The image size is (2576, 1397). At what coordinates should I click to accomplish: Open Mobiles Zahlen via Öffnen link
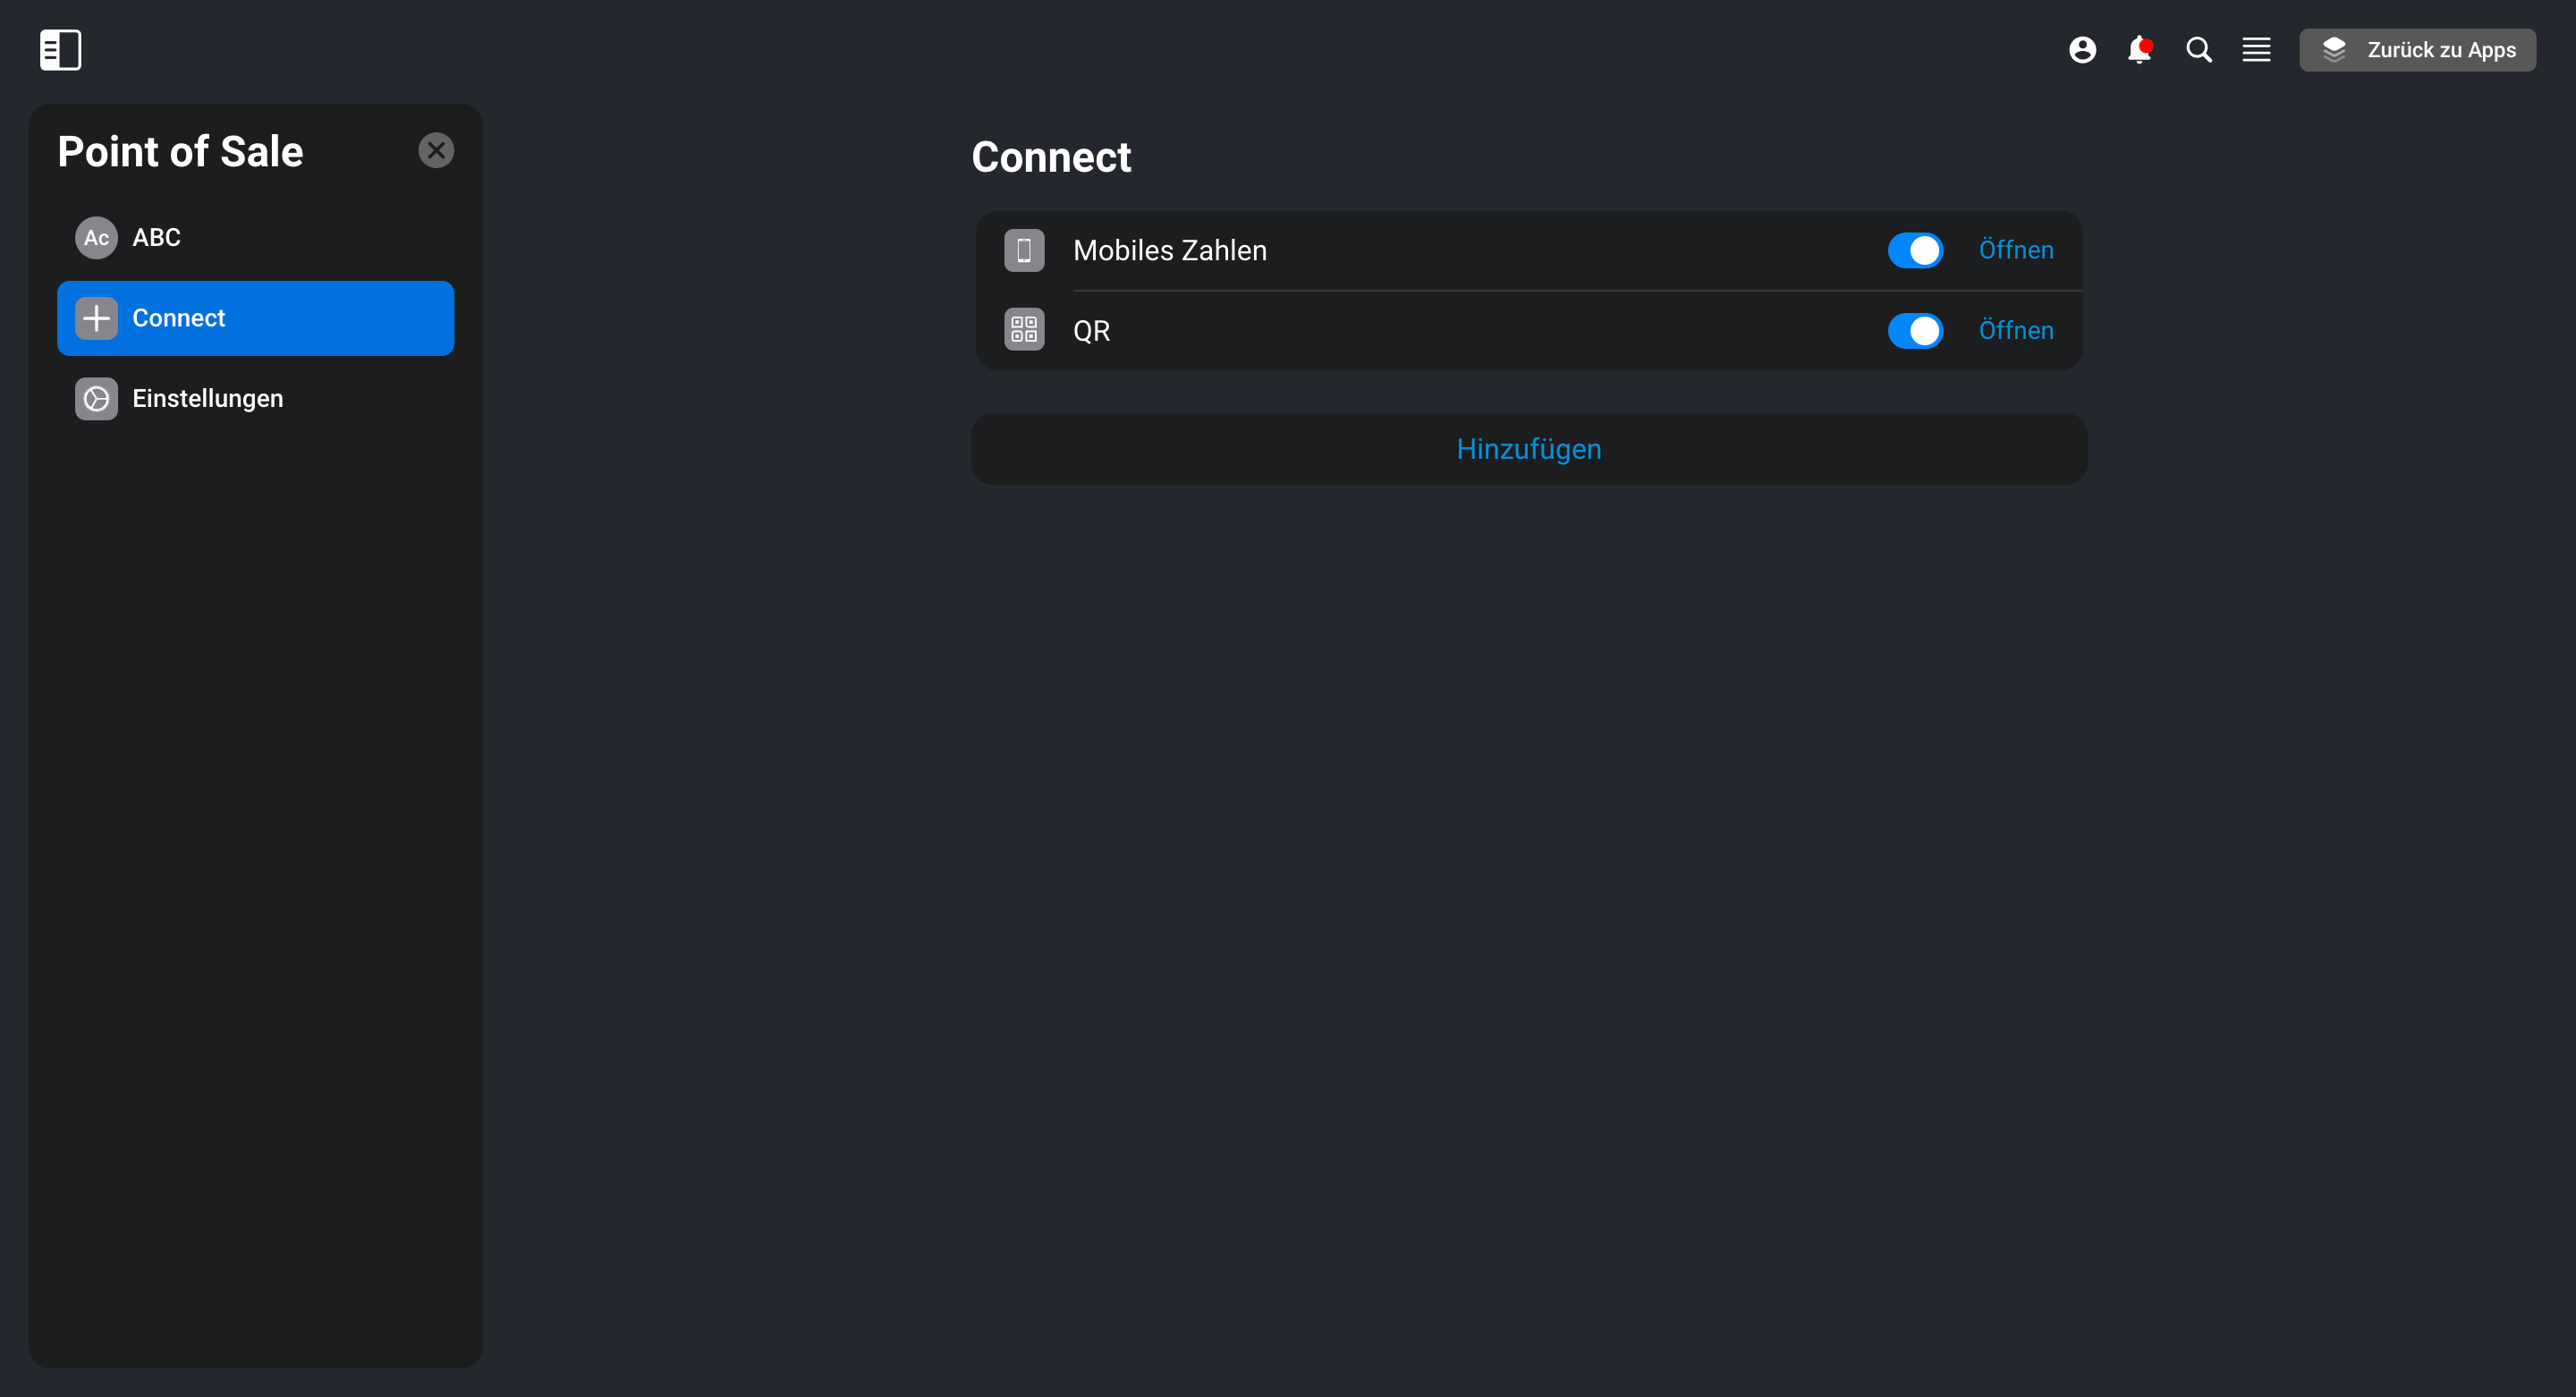point(2016,250)
